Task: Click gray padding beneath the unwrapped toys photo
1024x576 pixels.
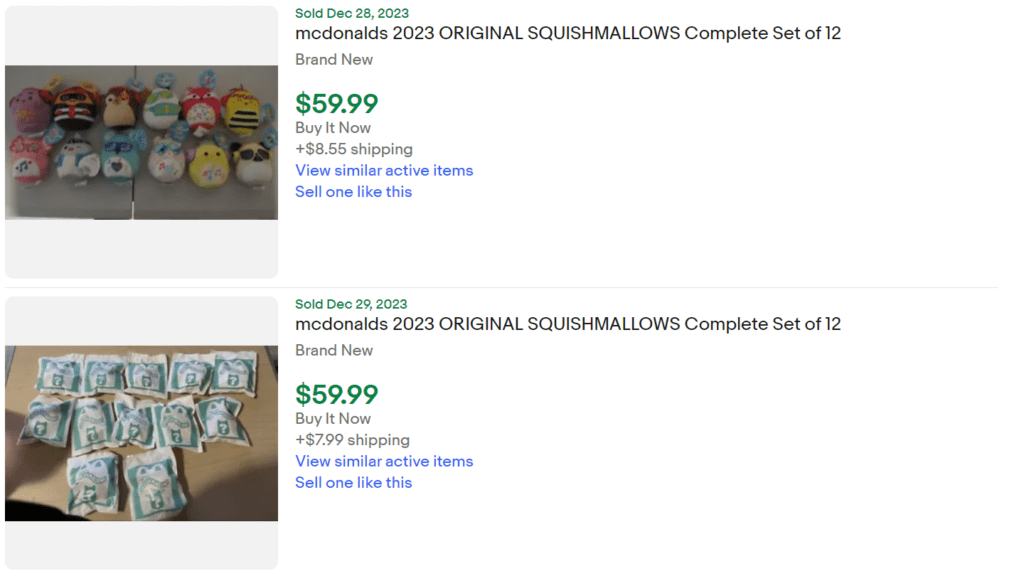Action: (141, 250)
